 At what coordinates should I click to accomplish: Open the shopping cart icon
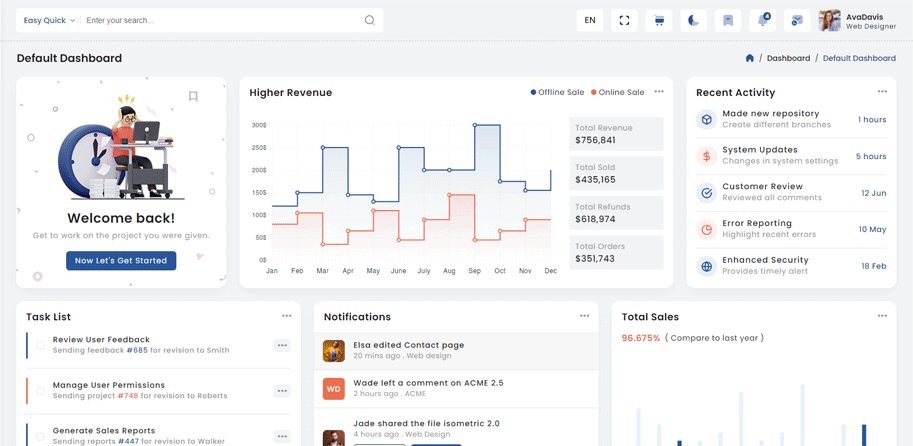click(x=659, y=20)
